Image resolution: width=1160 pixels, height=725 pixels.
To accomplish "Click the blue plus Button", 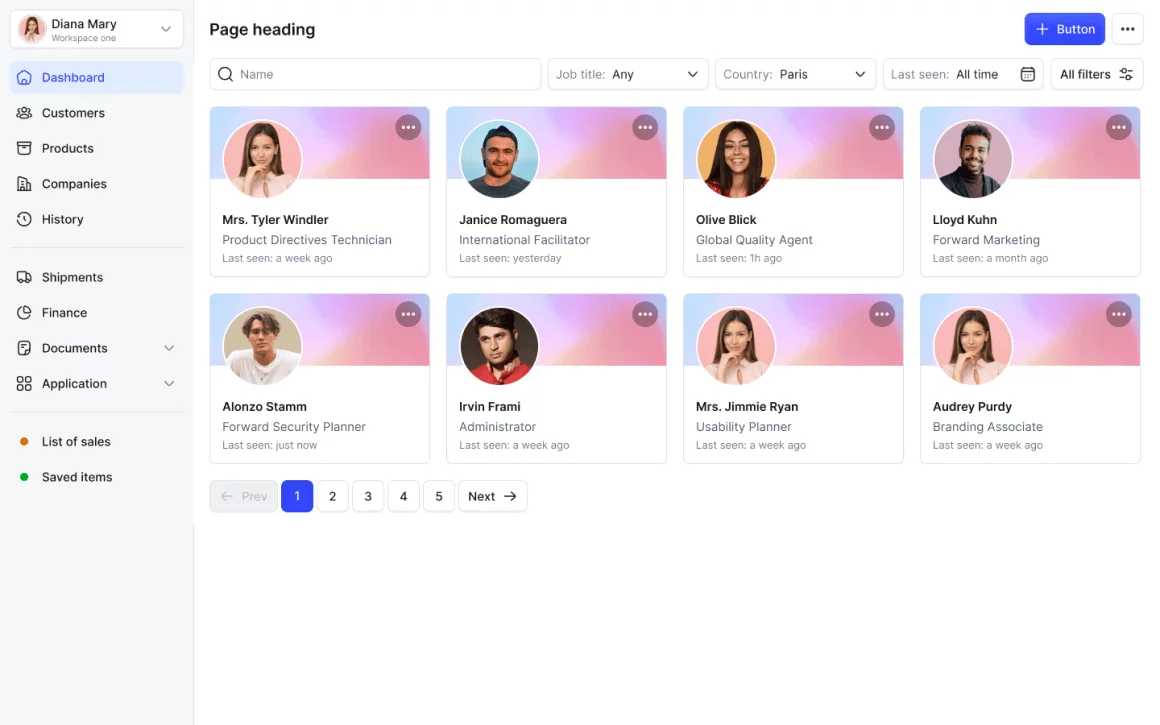I will (x=1064, y=29).
